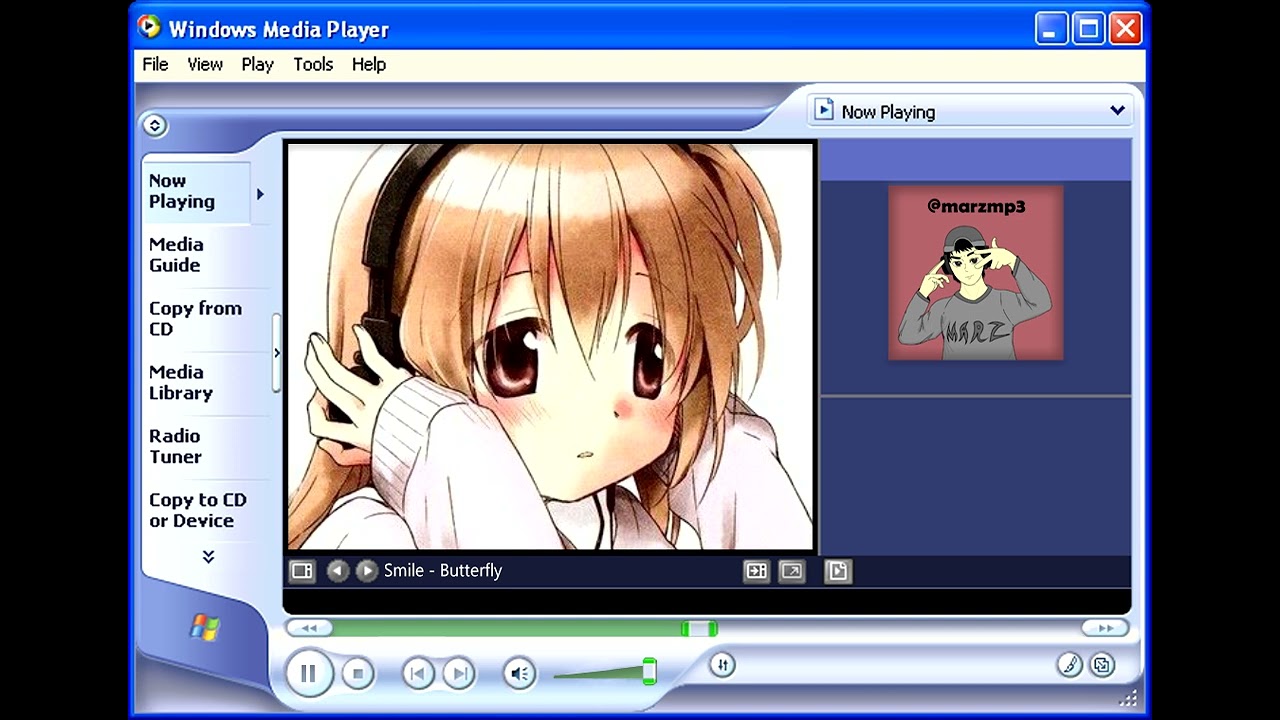Show more taskbar features double chevron
Image resolution: width=1280 pixels, height=720 pixels.
click(x=208, y=557)
